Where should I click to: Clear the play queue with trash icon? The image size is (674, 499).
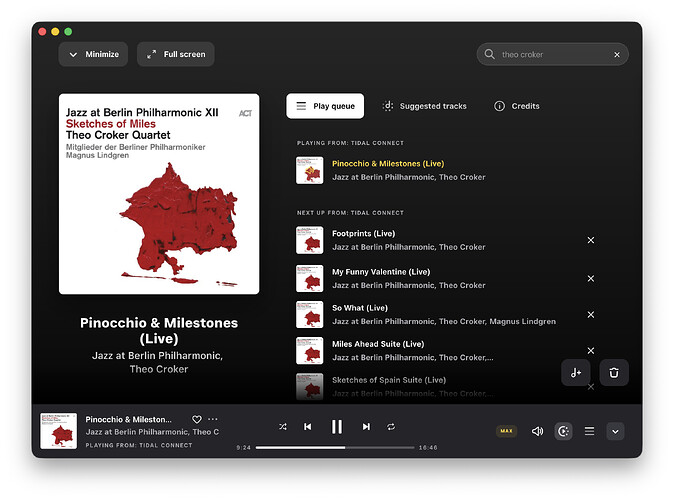click(x=614, y=373)
